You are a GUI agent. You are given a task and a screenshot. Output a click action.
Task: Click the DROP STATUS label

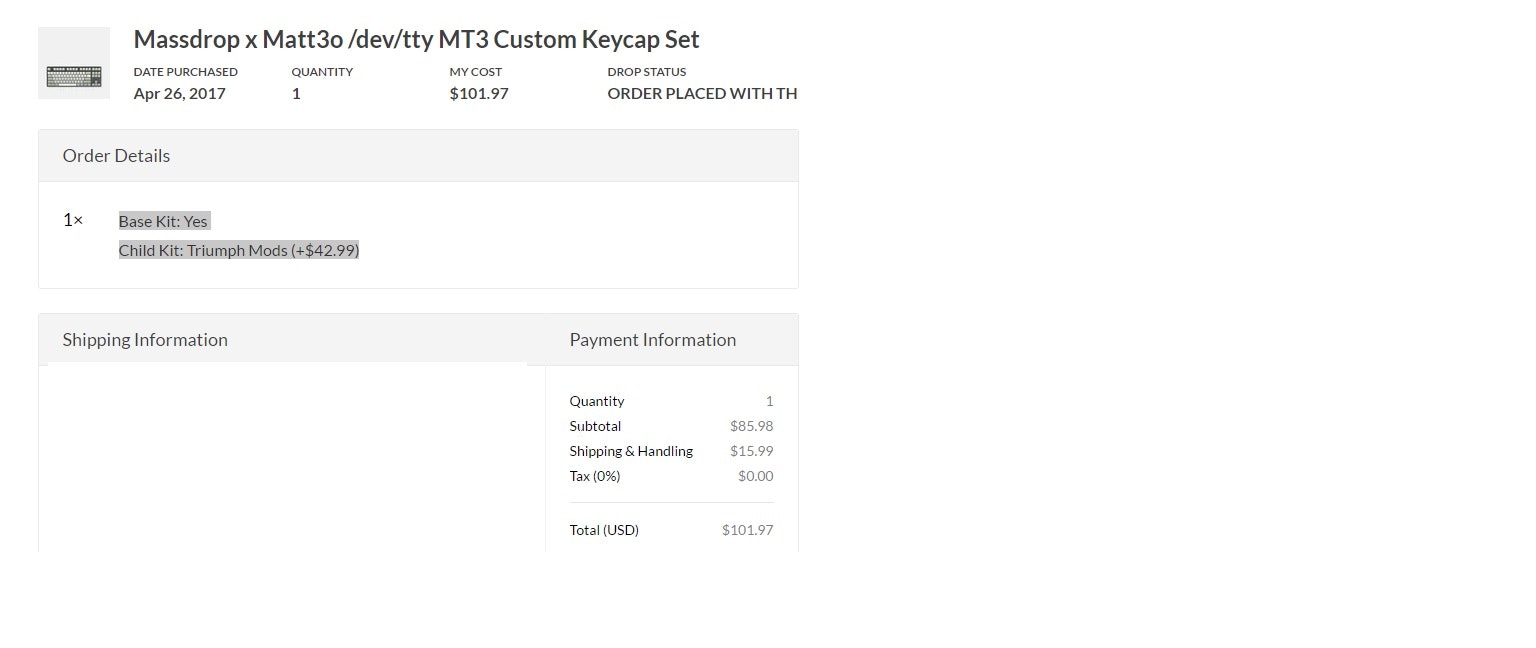647,72
